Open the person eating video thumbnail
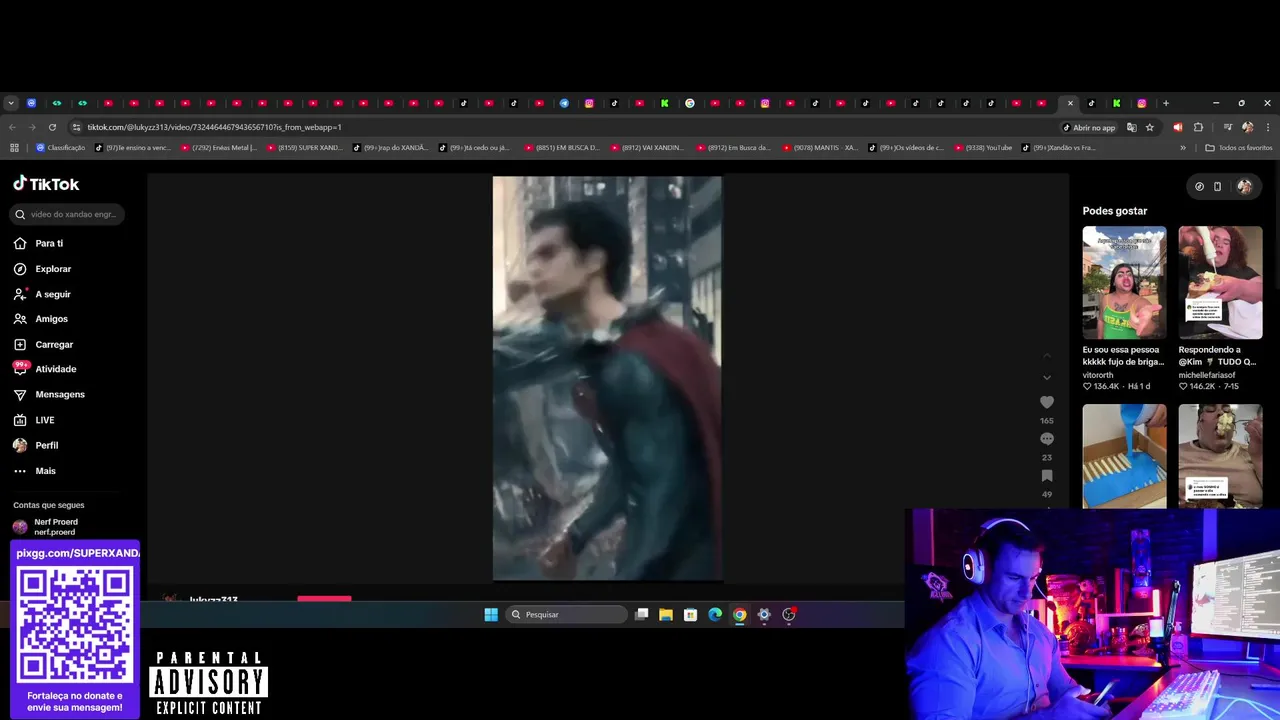Viewport: 1280px width, 720px height. (1220, 456)
